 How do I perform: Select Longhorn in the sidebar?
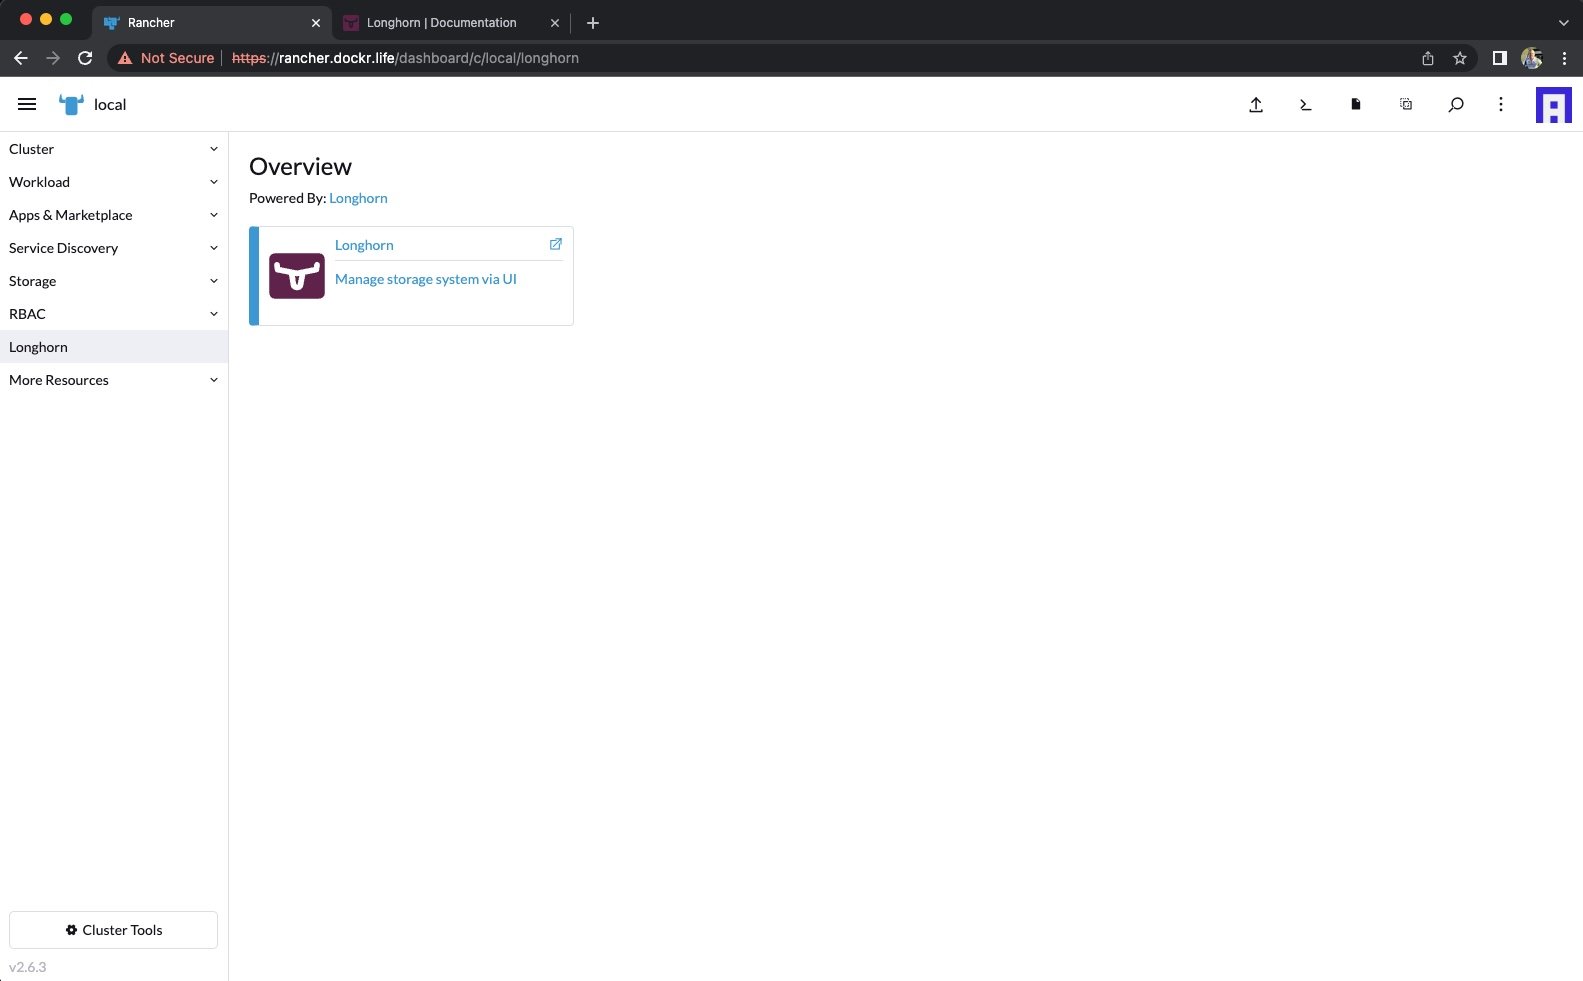pos(39,347)
